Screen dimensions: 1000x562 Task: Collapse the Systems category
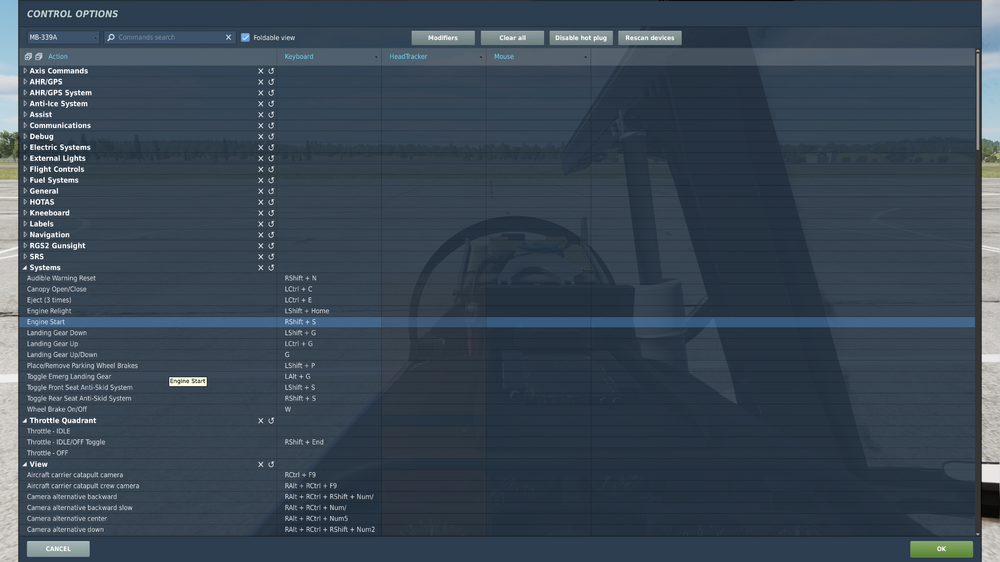[25, 268]
